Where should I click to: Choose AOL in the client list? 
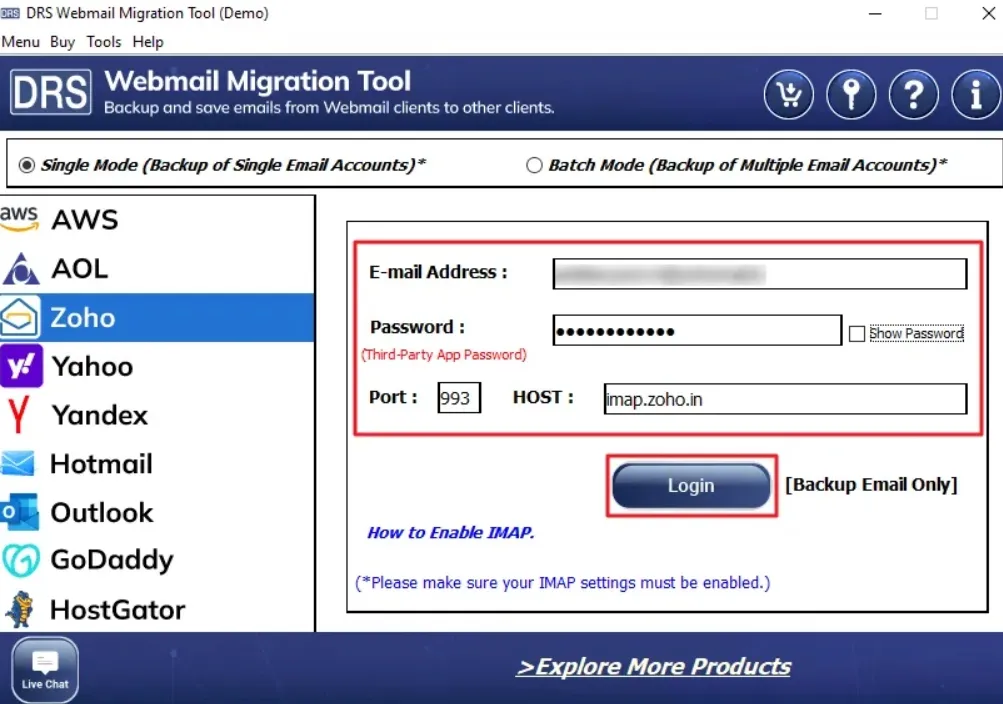pos(79,269)
